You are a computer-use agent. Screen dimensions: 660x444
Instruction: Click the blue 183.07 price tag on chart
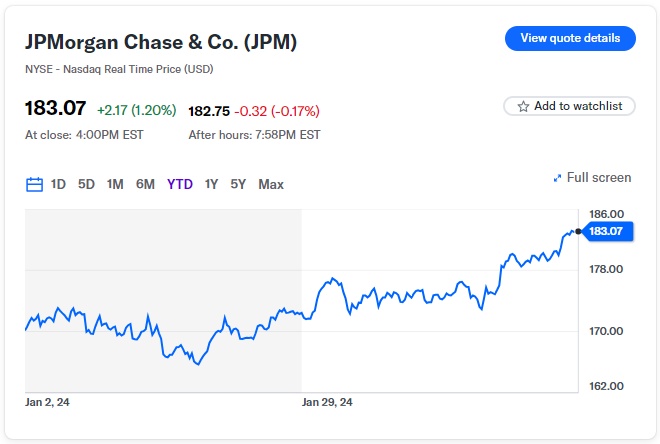pos(606,232)
